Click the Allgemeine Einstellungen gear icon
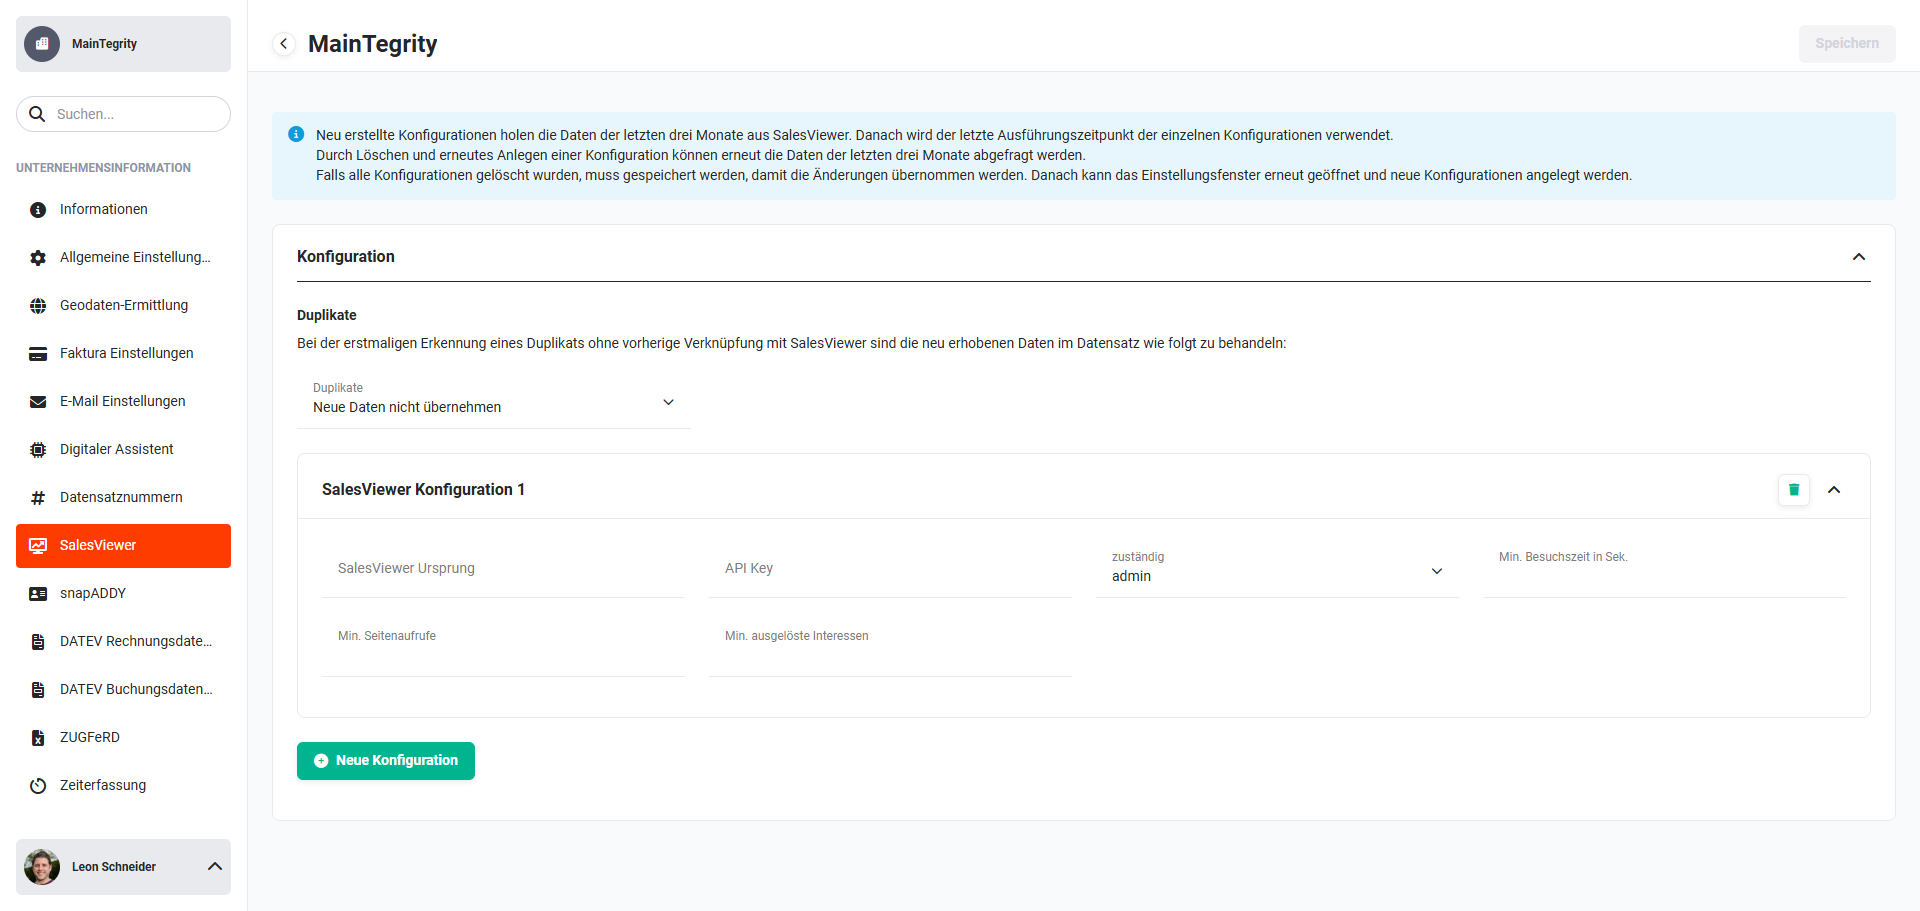The image size is (1920, 911). 38,258
